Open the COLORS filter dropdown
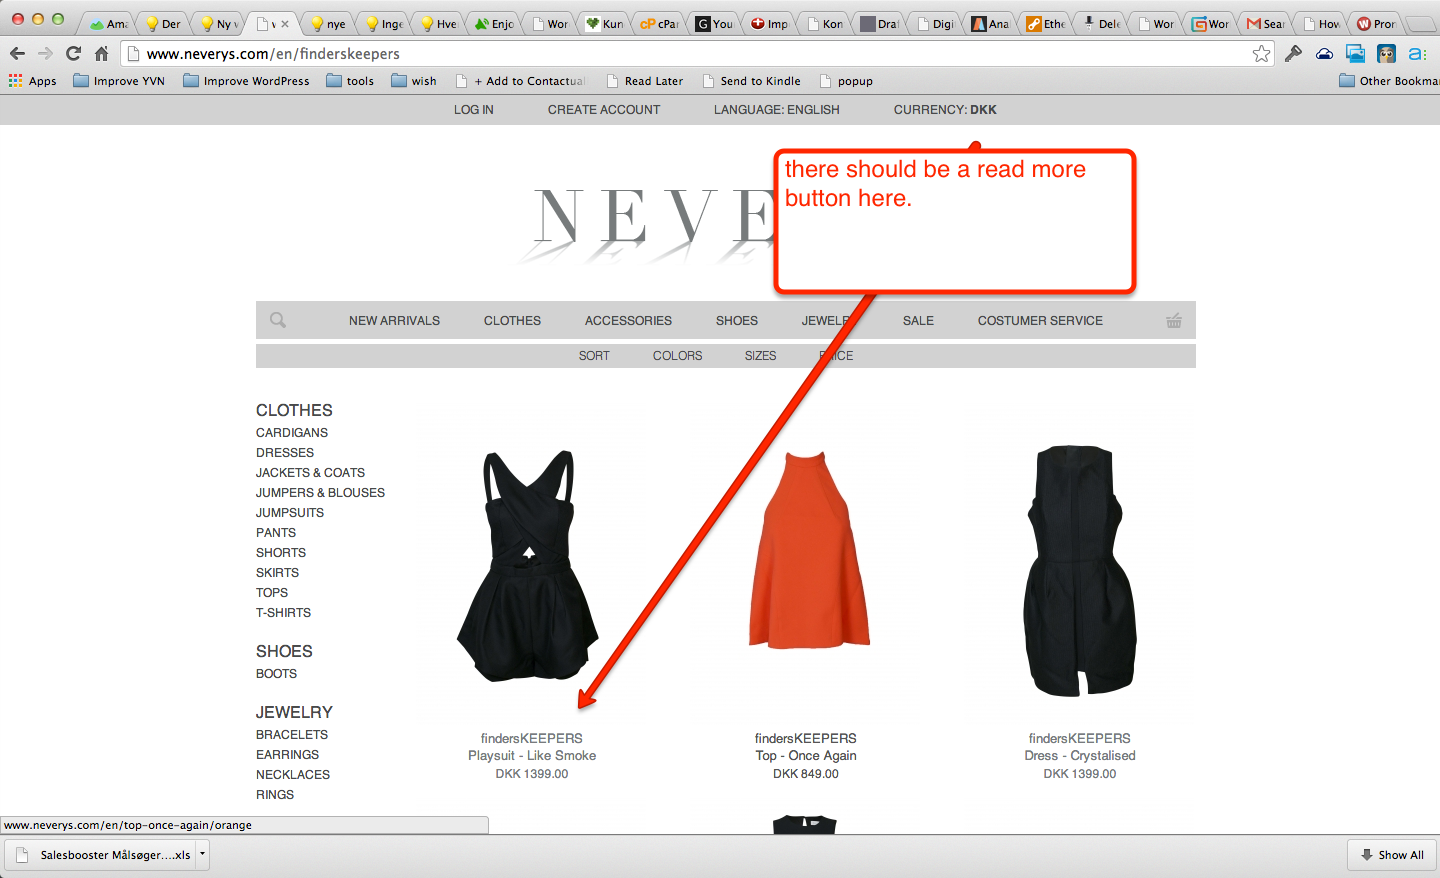 point(677,356)
